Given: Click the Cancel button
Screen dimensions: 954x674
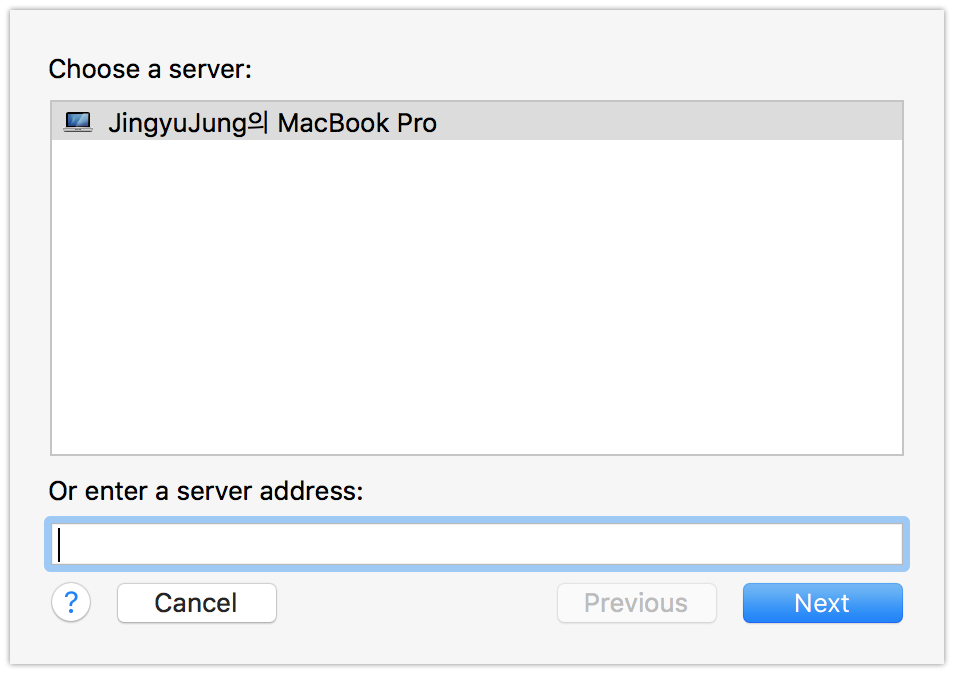Looking at the screenshot, I should [197, 603].
